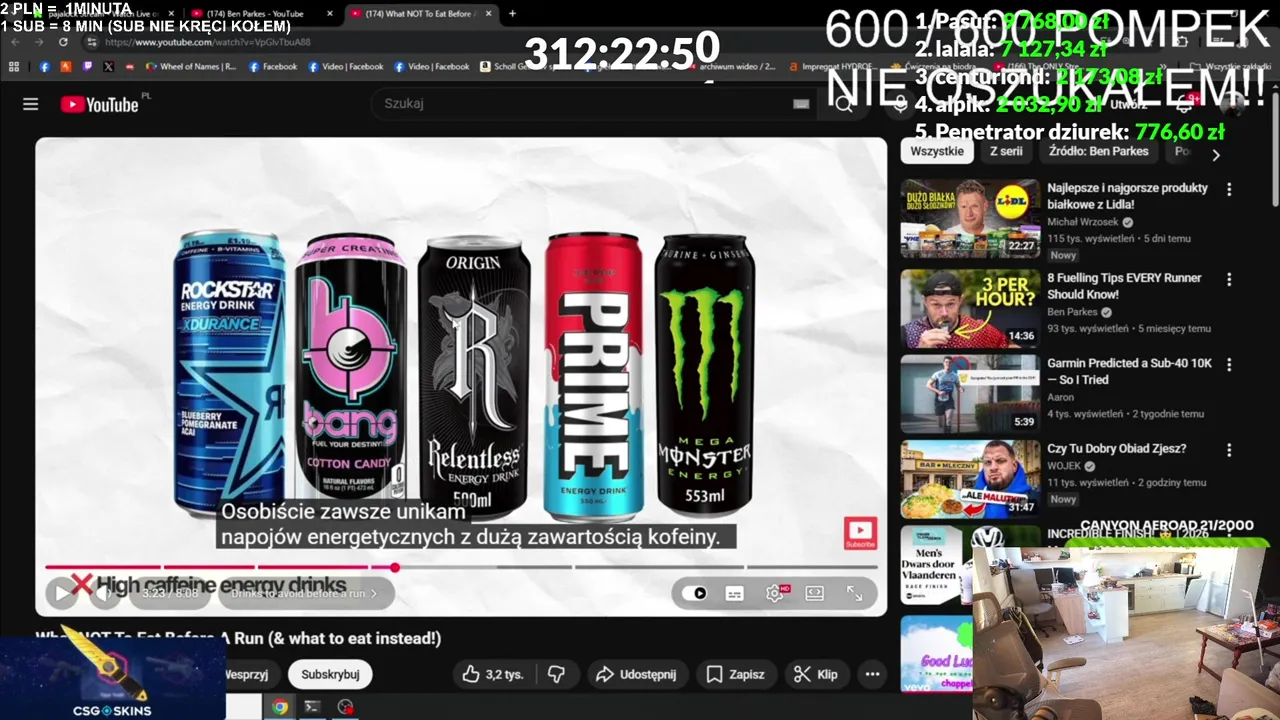Close the 'Ben Parkes - YouTube' tab

pos(330,14)
